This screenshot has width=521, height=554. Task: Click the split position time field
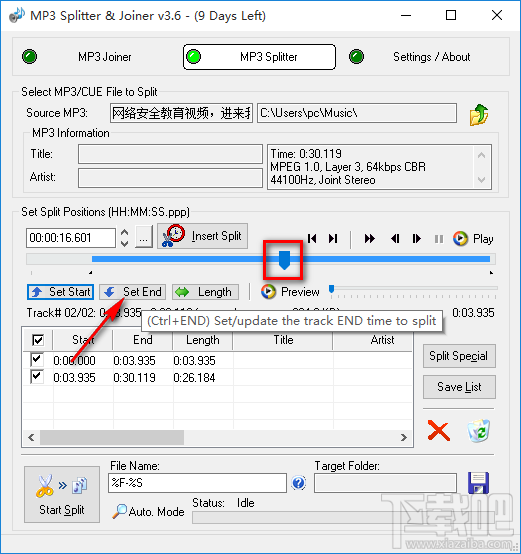71,238
